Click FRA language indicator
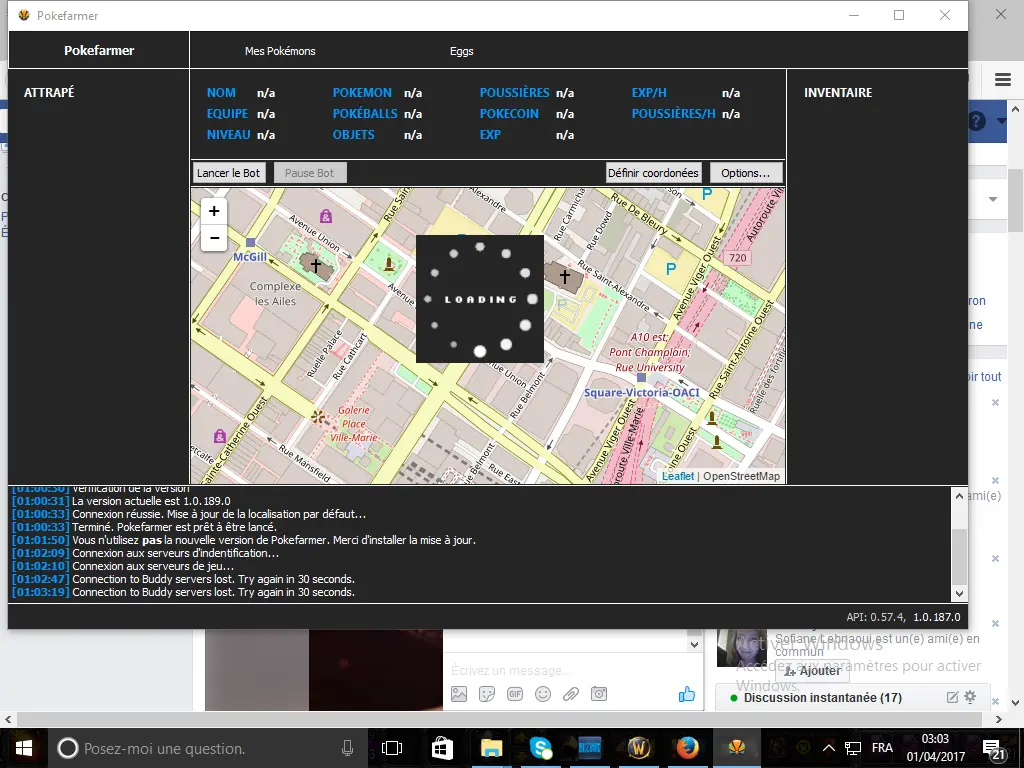The width and height of the screenshot is (1024, 768). click(x=882, y=748)
